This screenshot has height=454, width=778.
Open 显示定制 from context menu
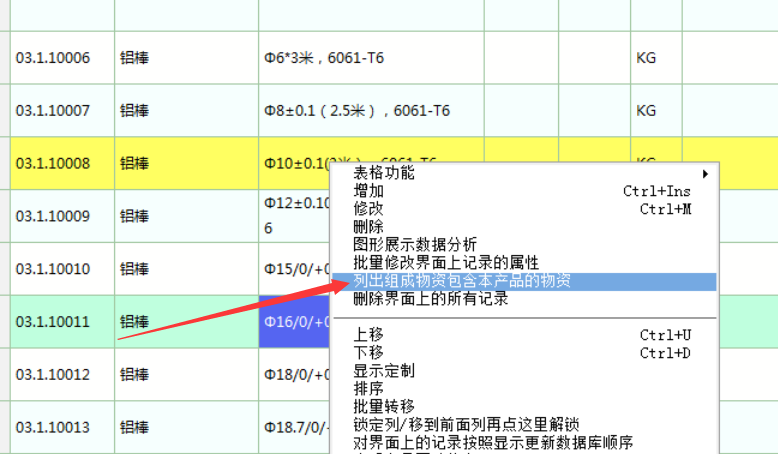(384, 371)
